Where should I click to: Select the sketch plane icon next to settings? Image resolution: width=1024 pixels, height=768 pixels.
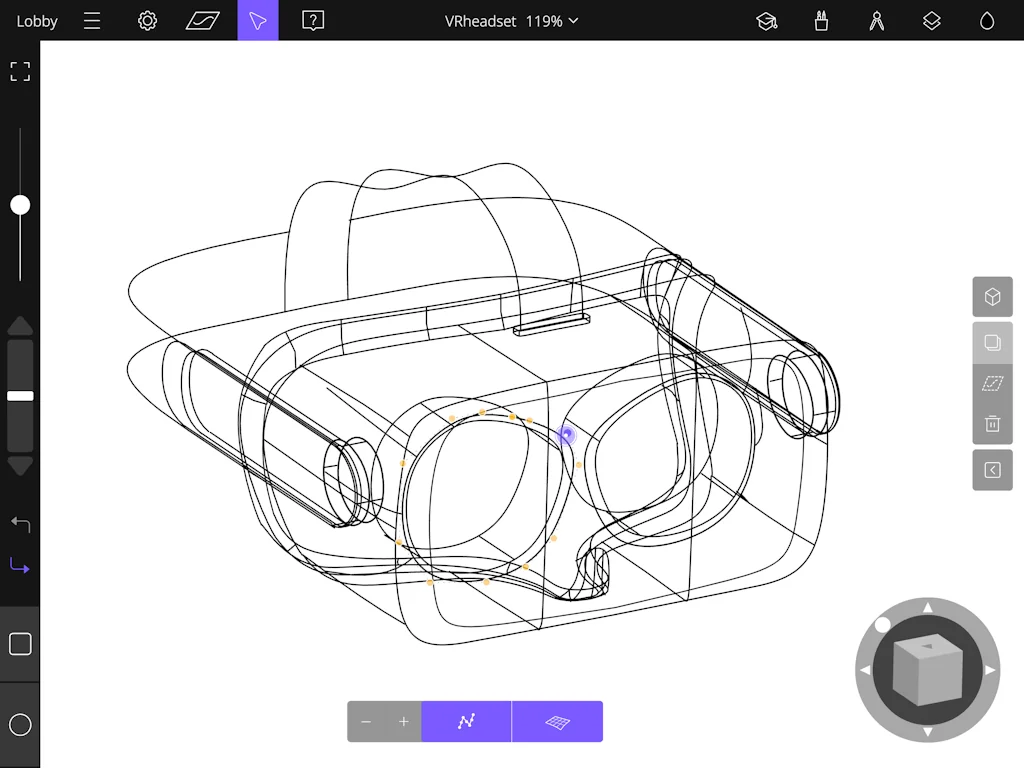coord(203,20)
